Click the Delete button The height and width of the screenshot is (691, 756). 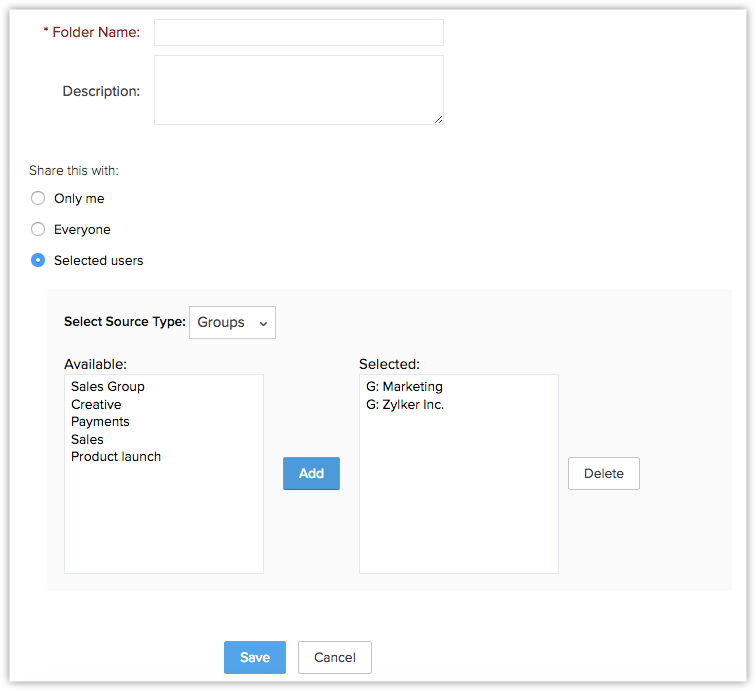click(x=603, y=473)
